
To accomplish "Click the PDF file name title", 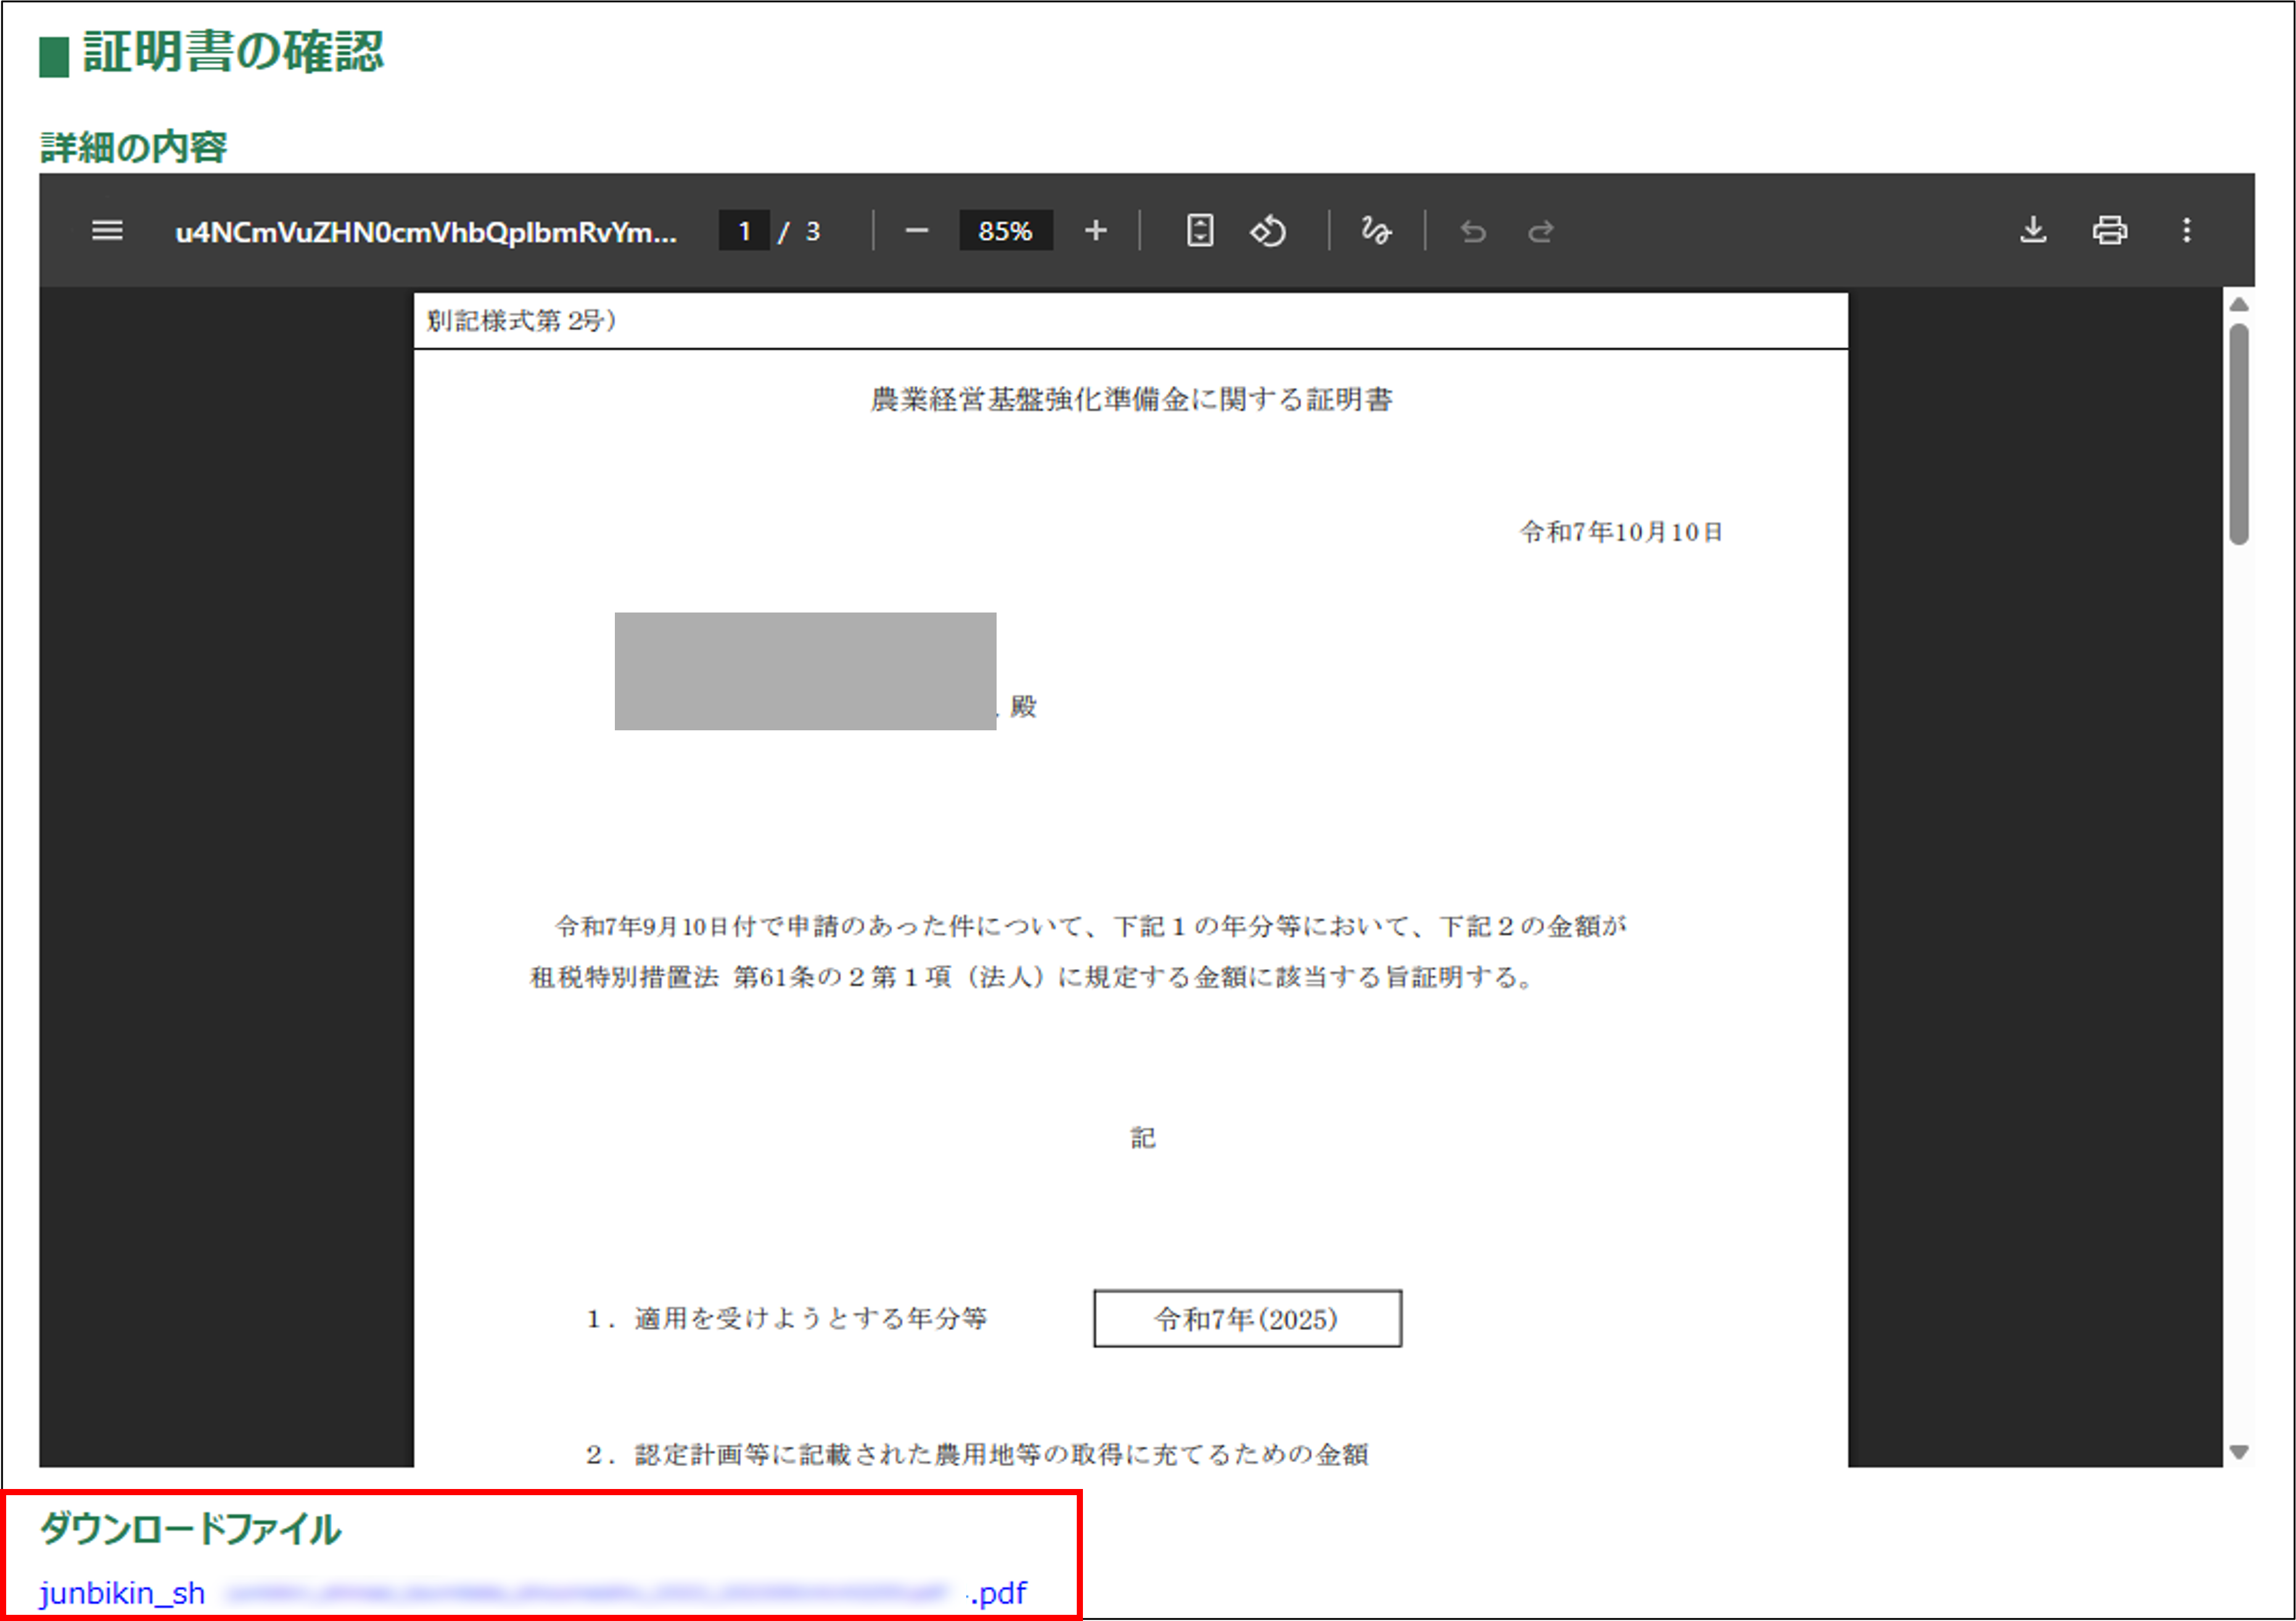I will coord(426,232).
